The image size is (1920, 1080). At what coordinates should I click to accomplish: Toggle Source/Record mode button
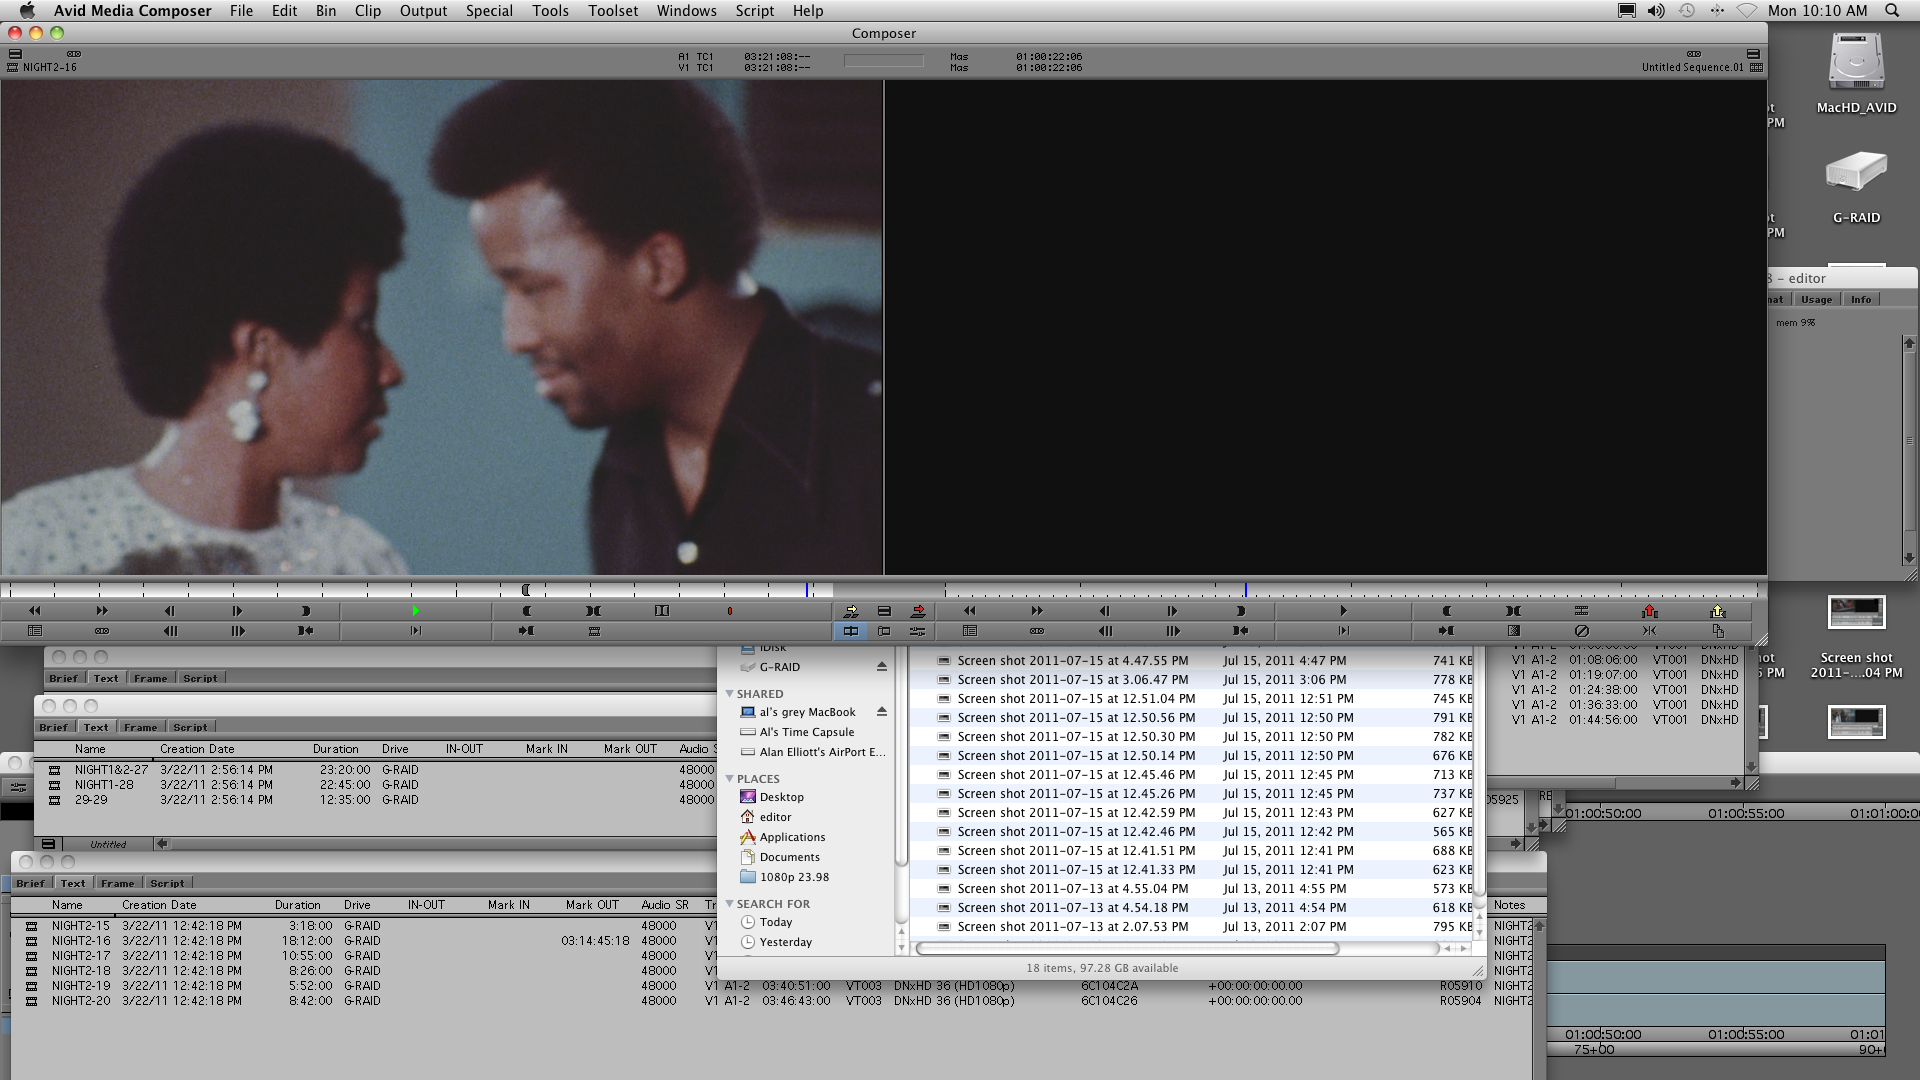coord(851,631)
